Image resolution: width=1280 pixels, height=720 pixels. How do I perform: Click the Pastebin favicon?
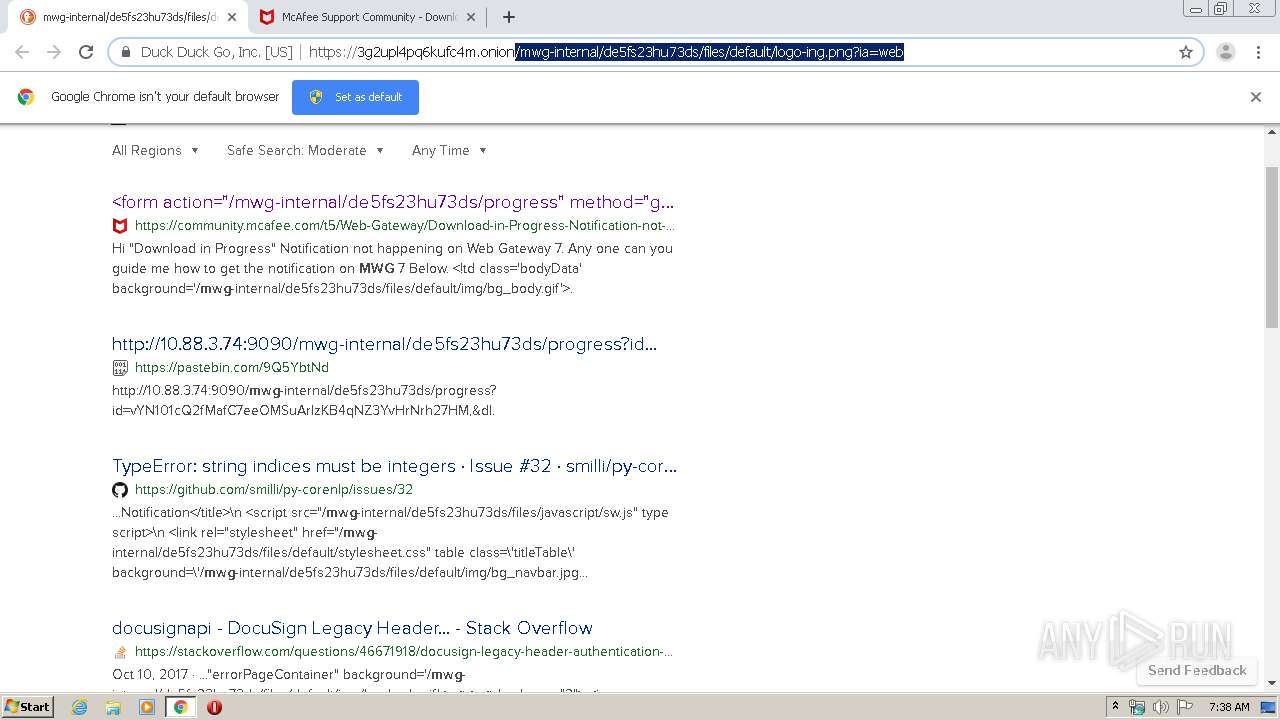pyautogui.click(x=120, y=368)
